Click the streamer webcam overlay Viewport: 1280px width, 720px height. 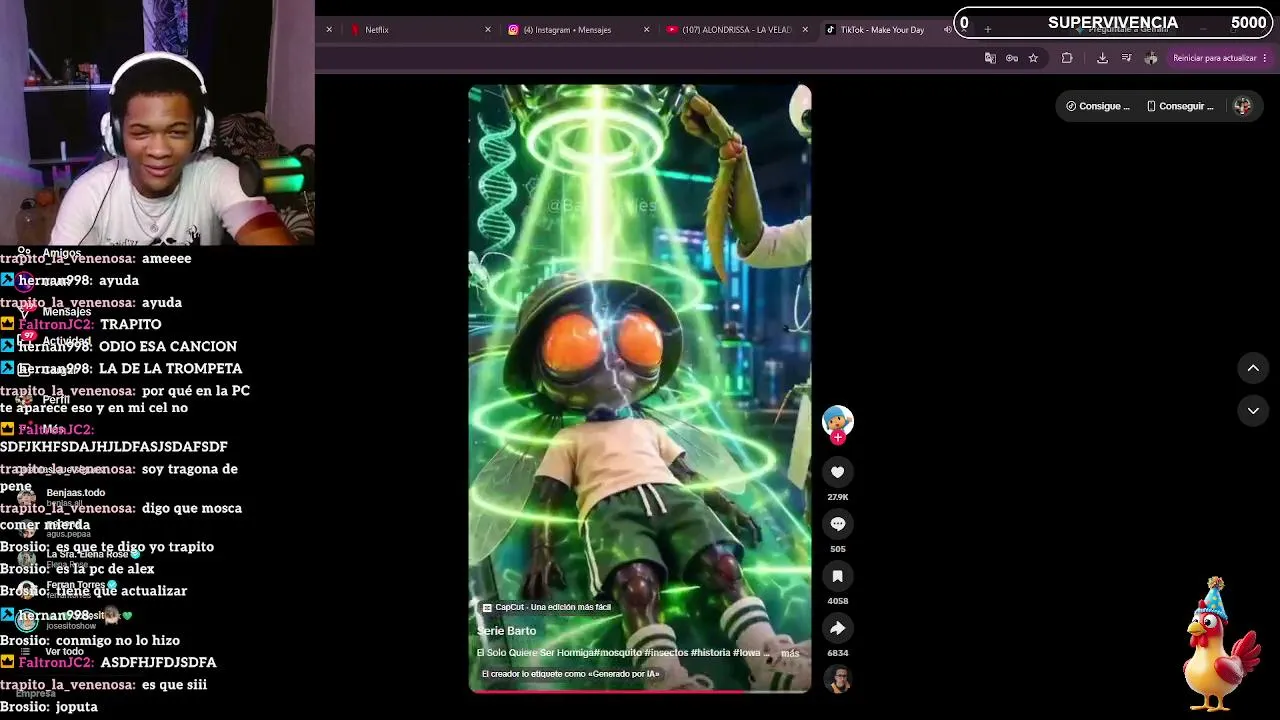[x=157, y=122]
